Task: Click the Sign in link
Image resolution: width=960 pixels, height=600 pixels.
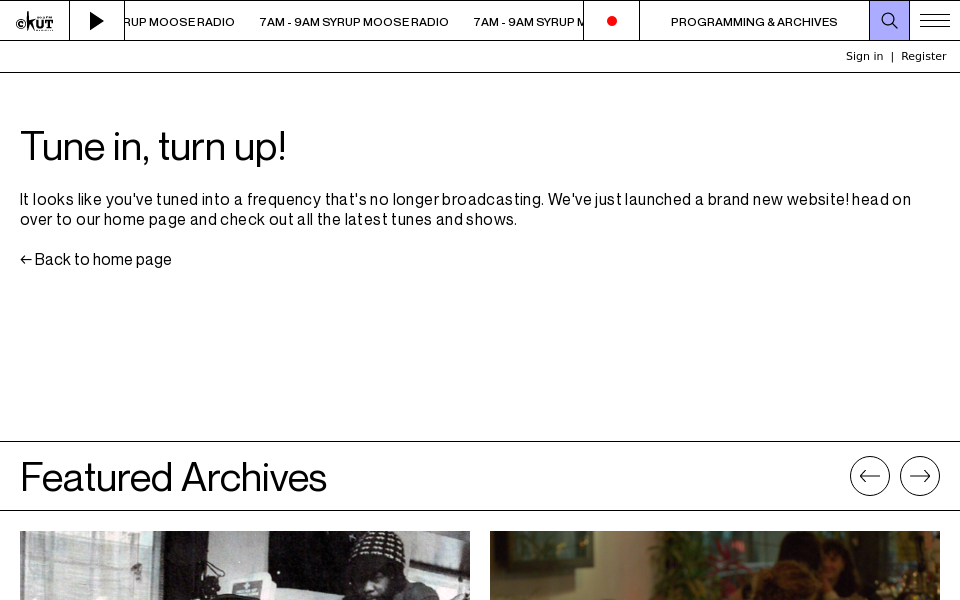Action: coord(864,56)
